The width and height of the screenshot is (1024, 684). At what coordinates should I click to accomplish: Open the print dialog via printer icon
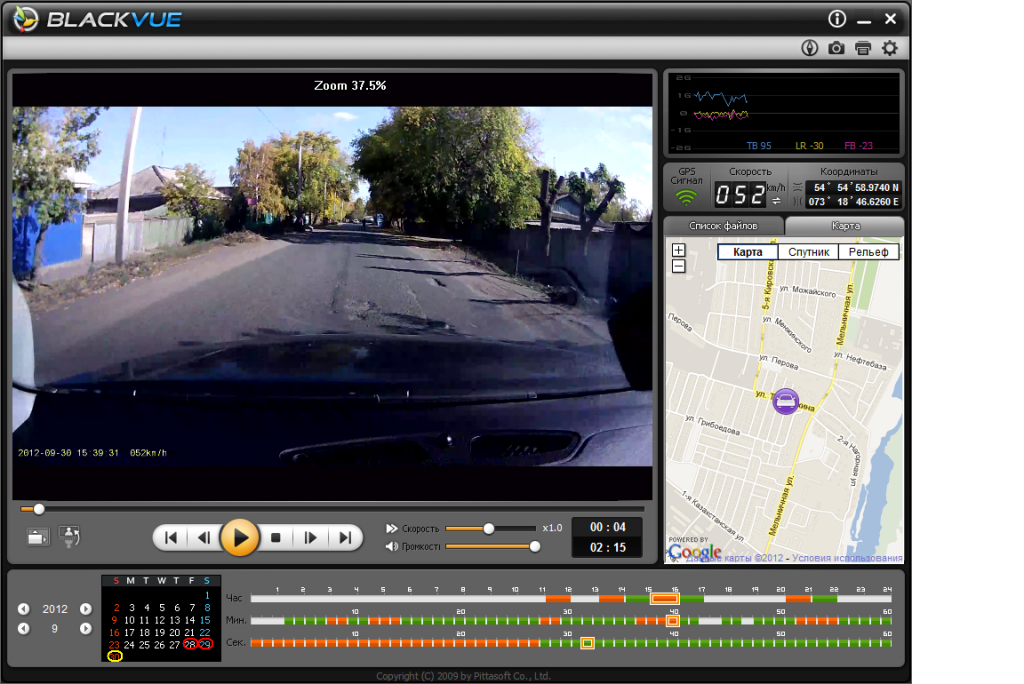(862, 48)
